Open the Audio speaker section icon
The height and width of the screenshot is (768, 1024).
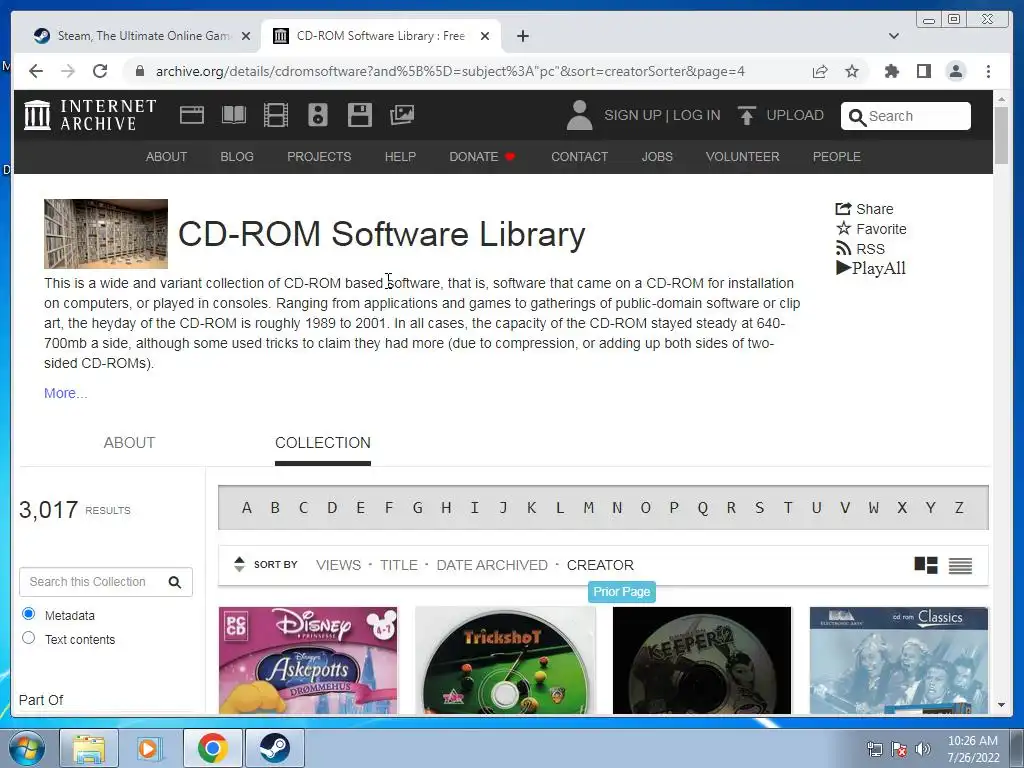318,115
